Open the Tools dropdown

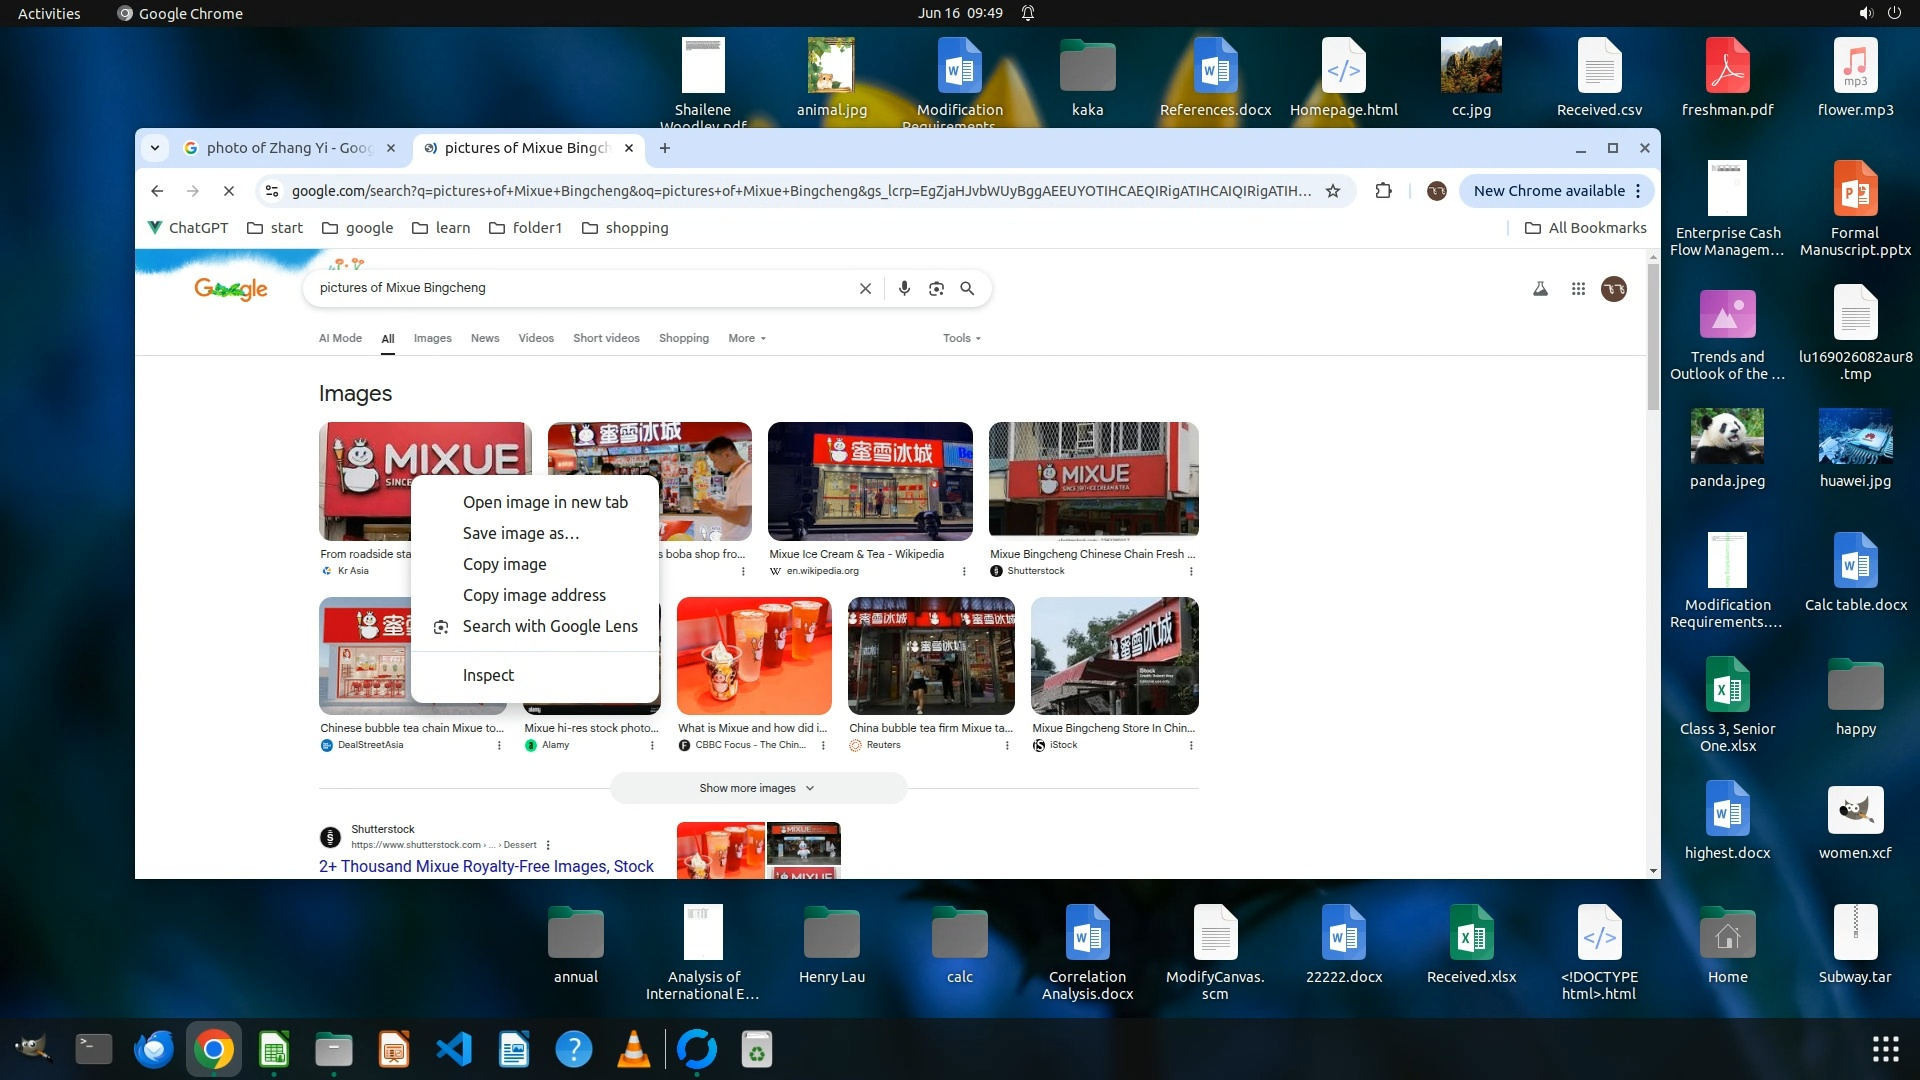click(x=961, y=338)
